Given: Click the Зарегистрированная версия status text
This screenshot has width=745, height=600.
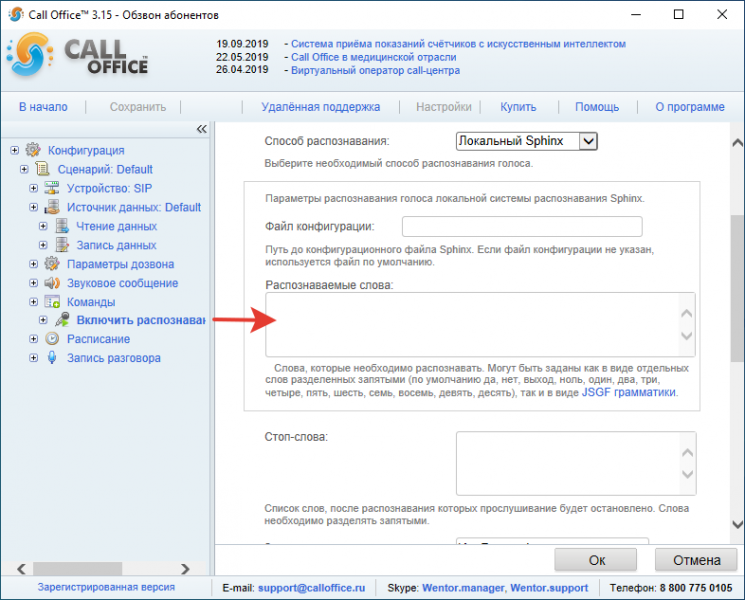Looking at the screenshot, I should pos(106,587).
